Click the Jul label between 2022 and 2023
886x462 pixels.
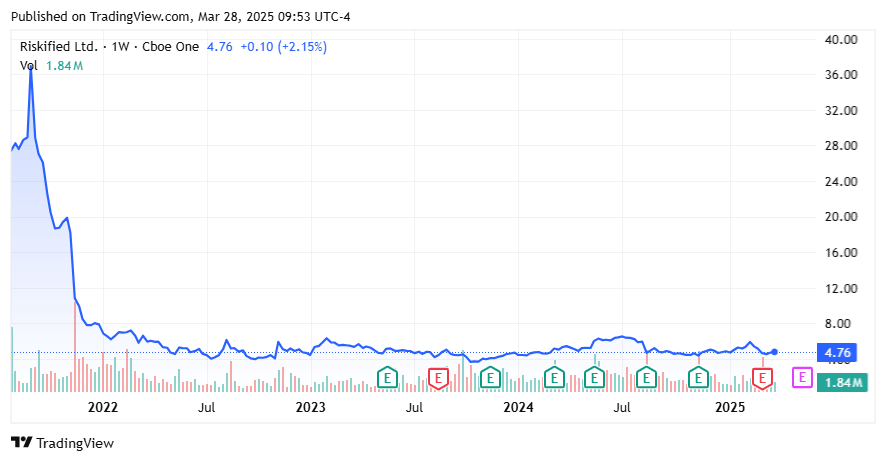point(207,407)
